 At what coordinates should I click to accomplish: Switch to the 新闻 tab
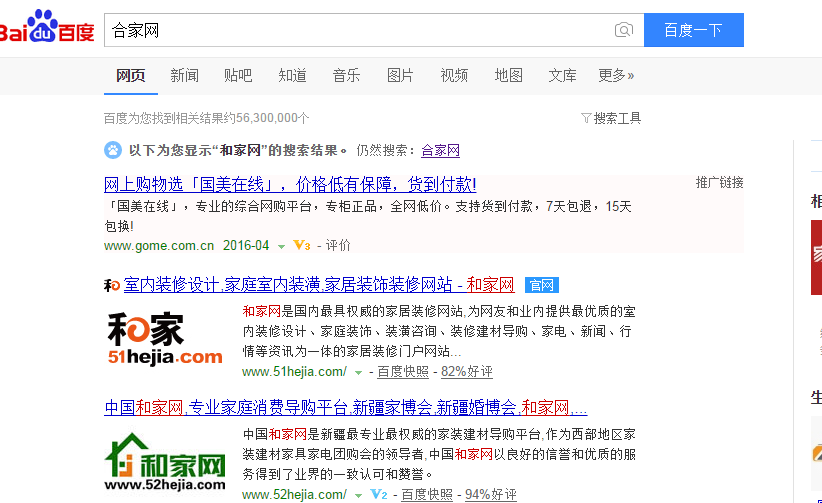(x=185, y=76)
